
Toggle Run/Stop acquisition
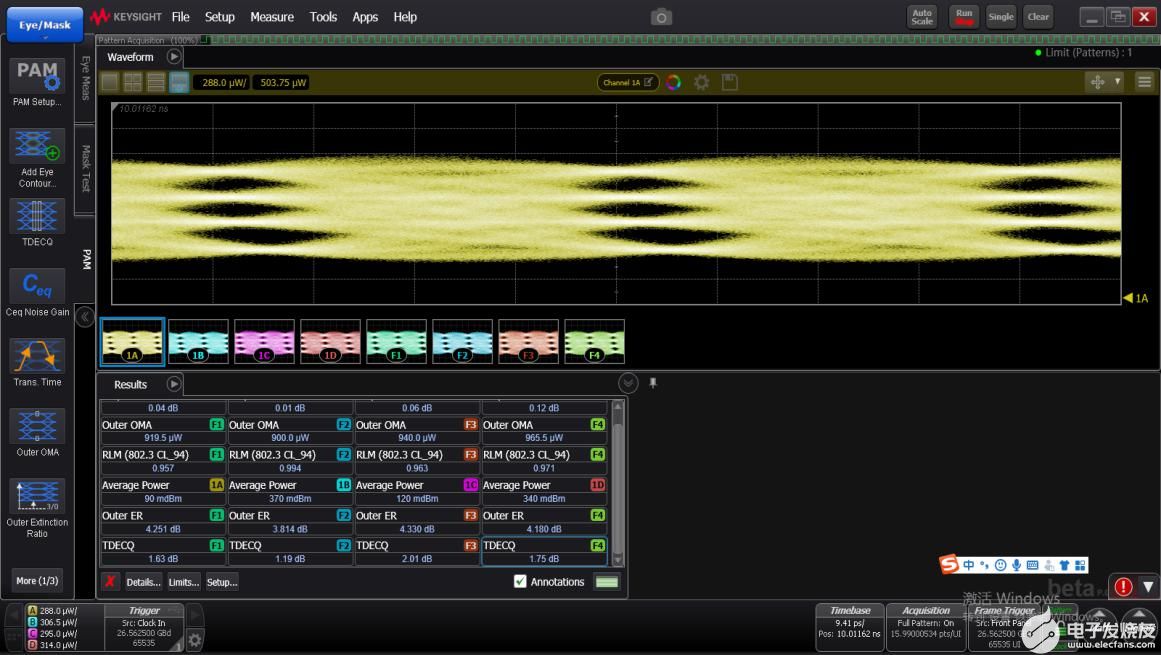(963, 17)
